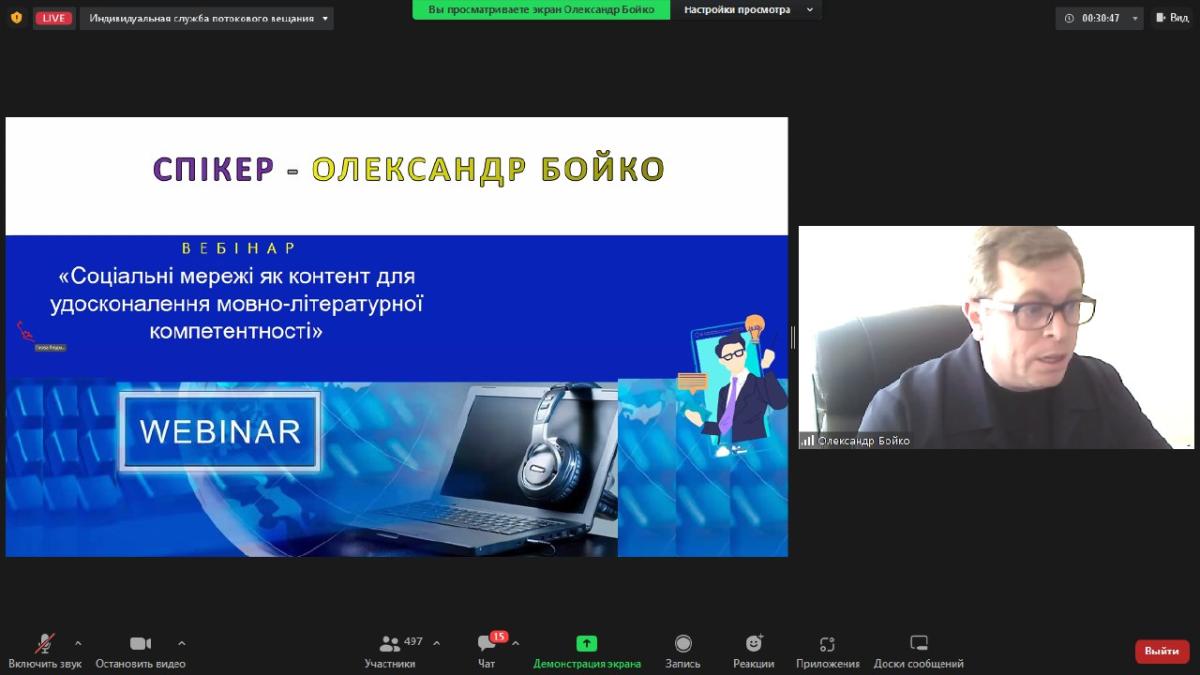Expand the arrow beside the meeting timer
This screenshot has height=675, width=1200.
1135,18
